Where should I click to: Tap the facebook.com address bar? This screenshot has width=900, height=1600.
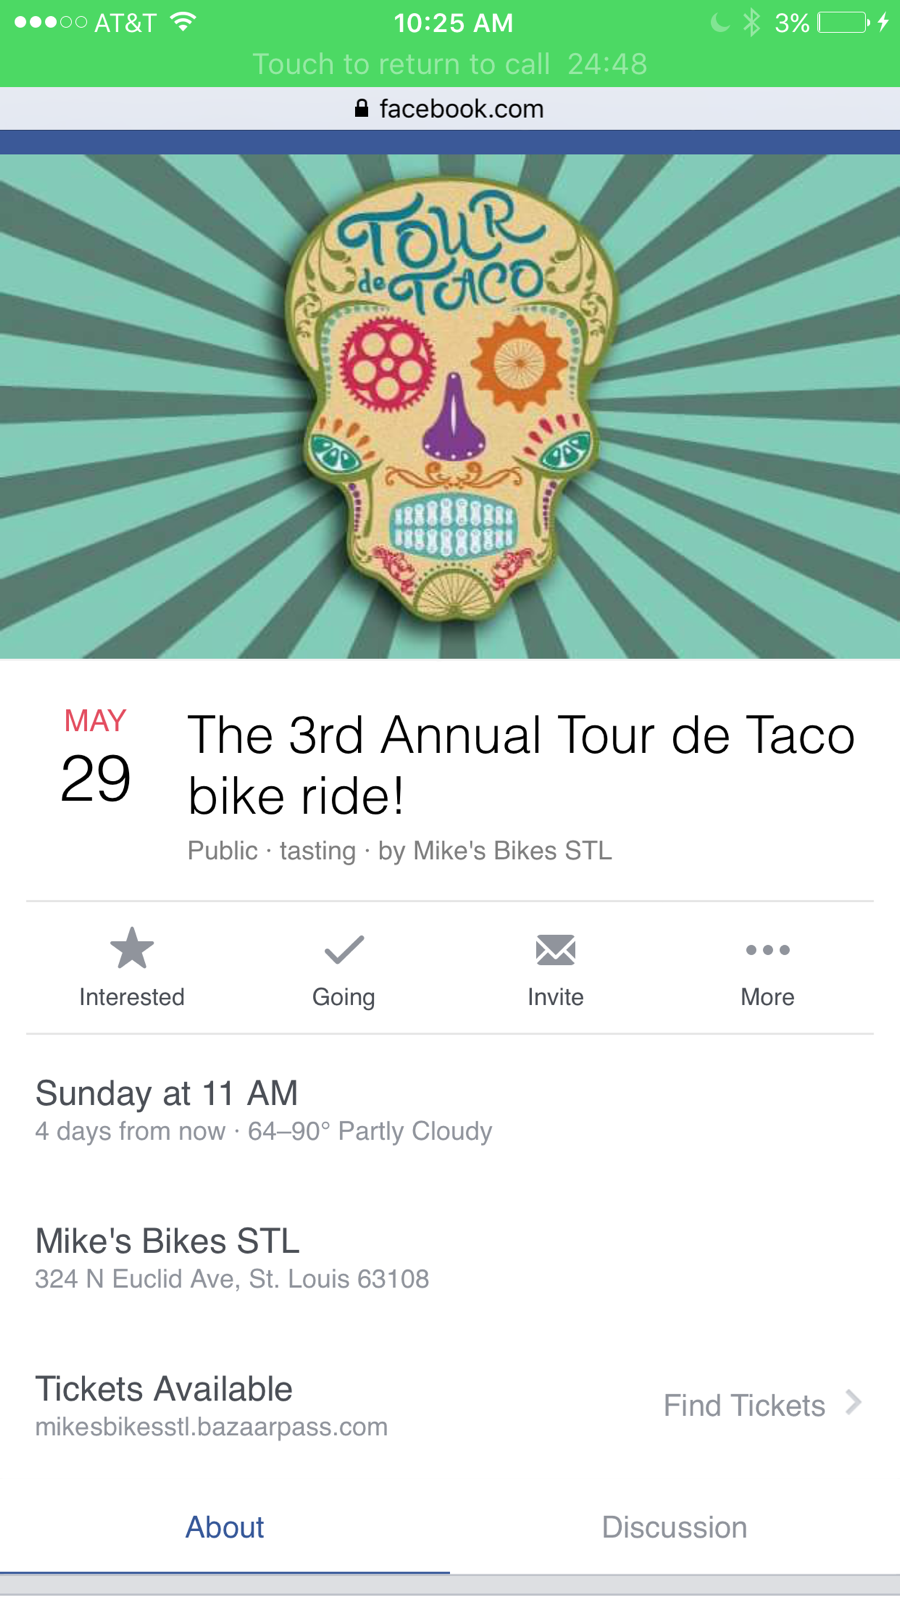click(461, 109)
